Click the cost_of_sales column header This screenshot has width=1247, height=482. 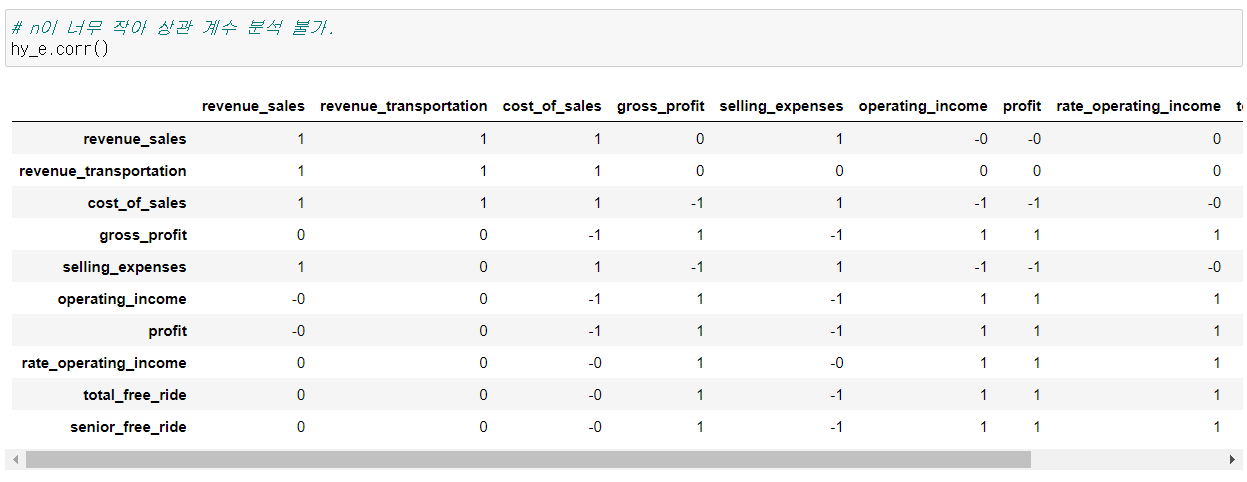point(552,106)
